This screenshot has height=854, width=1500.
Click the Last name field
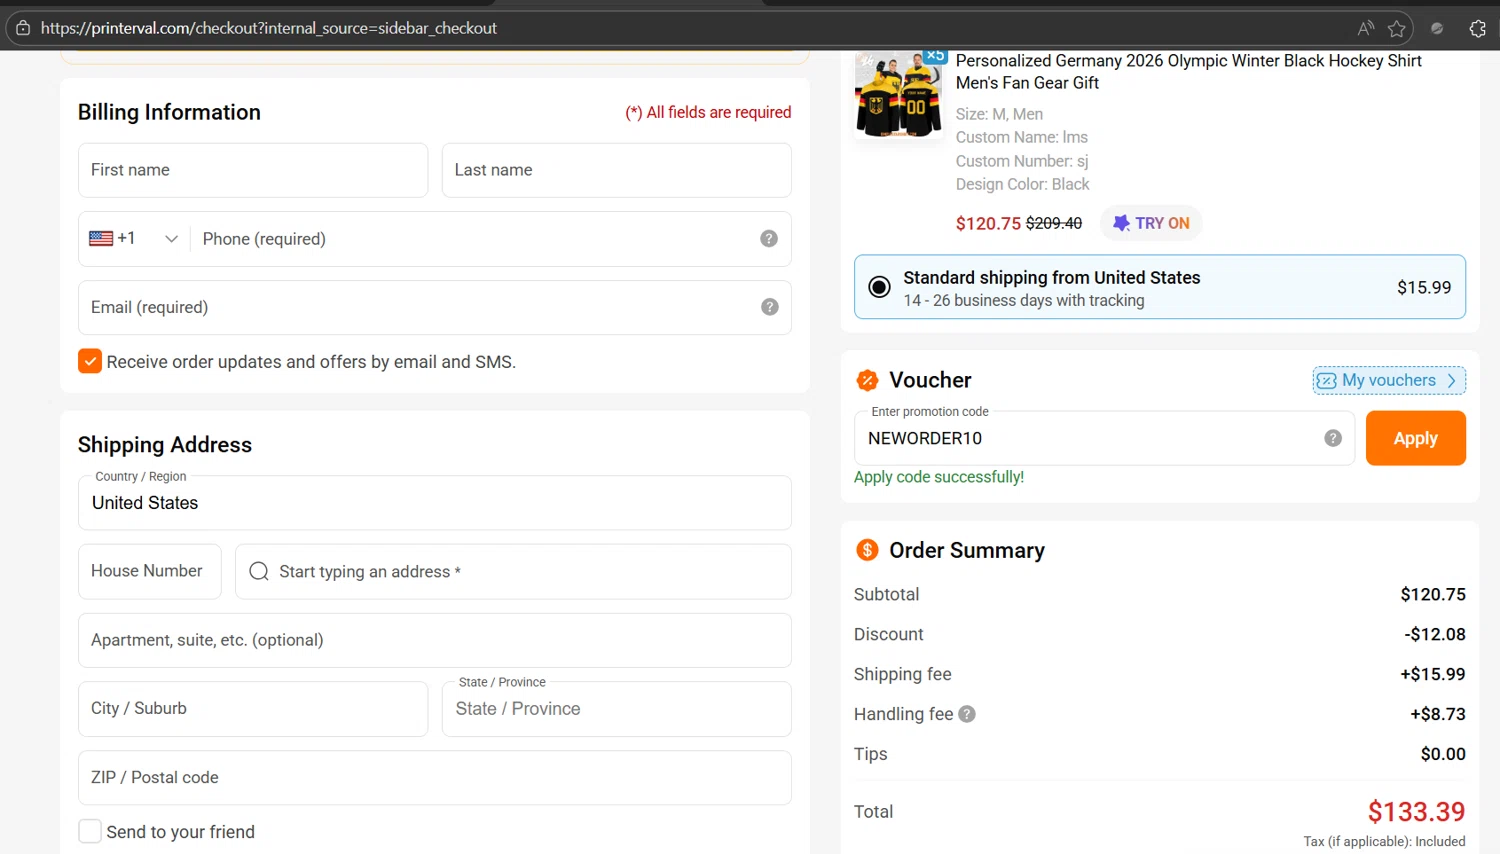(x=617, y=170)
